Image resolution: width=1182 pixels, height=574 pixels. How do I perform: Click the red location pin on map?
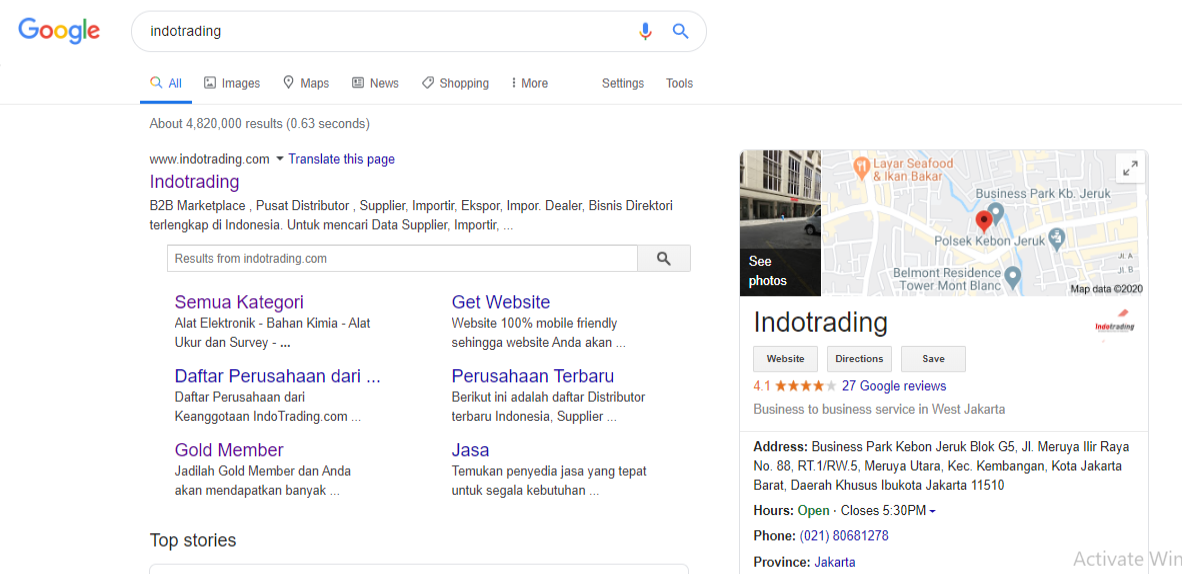click(983, 222)
